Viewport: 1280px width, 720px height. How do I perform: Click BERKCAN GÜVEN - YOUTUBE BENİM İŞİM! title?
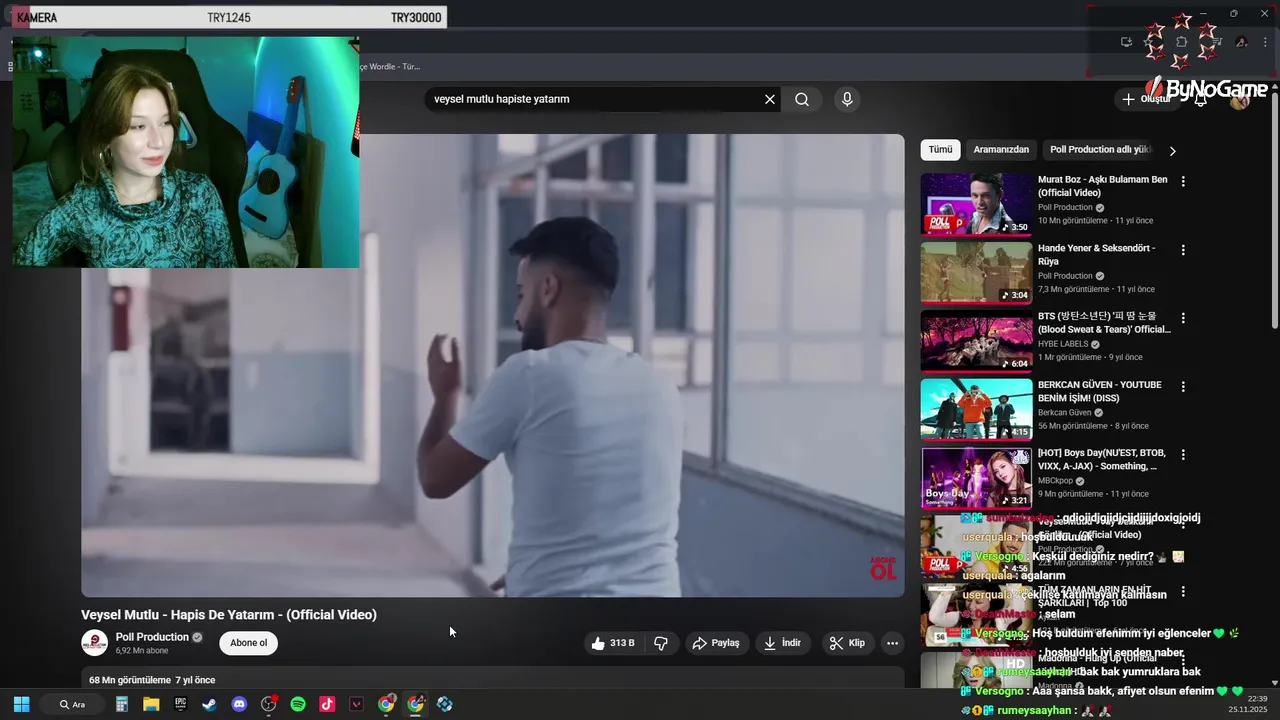pos(1100,391)
